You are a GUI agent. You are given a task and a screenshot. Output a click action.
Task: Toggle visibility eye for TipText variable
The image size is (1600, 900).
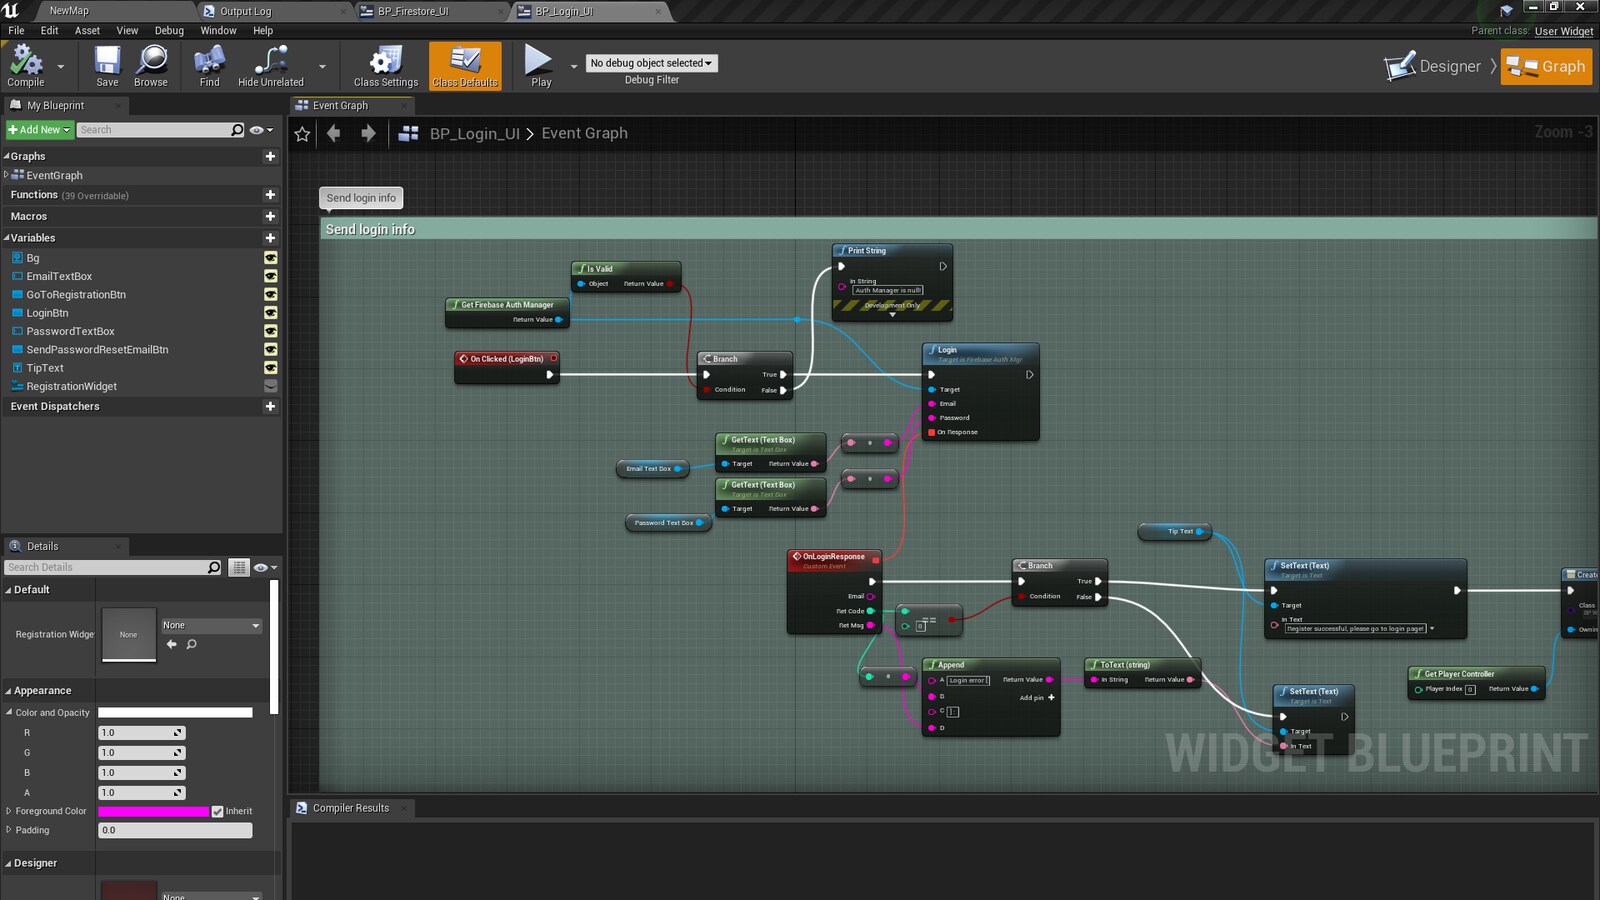(x=270, y=368)
